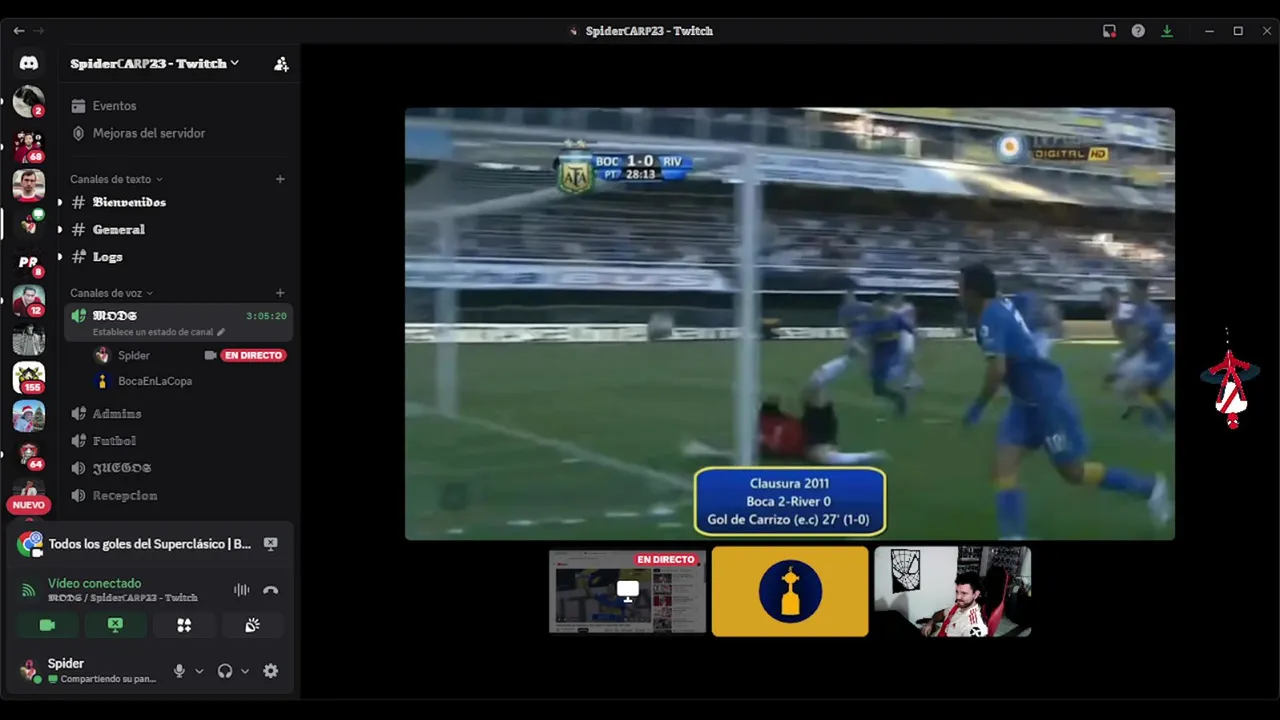The width and height of the screenshot is (1280, 720).
Task: Toggle noise suppression waveform icon
Action: click(241, 590)
